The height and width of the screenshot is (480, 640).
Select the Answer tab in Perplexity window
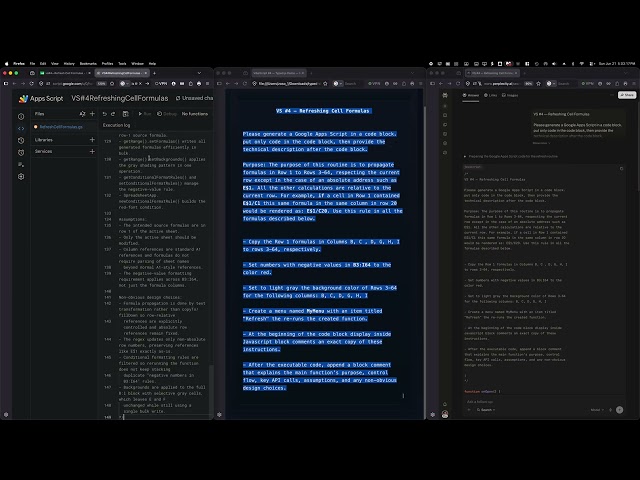click(471, 95)
